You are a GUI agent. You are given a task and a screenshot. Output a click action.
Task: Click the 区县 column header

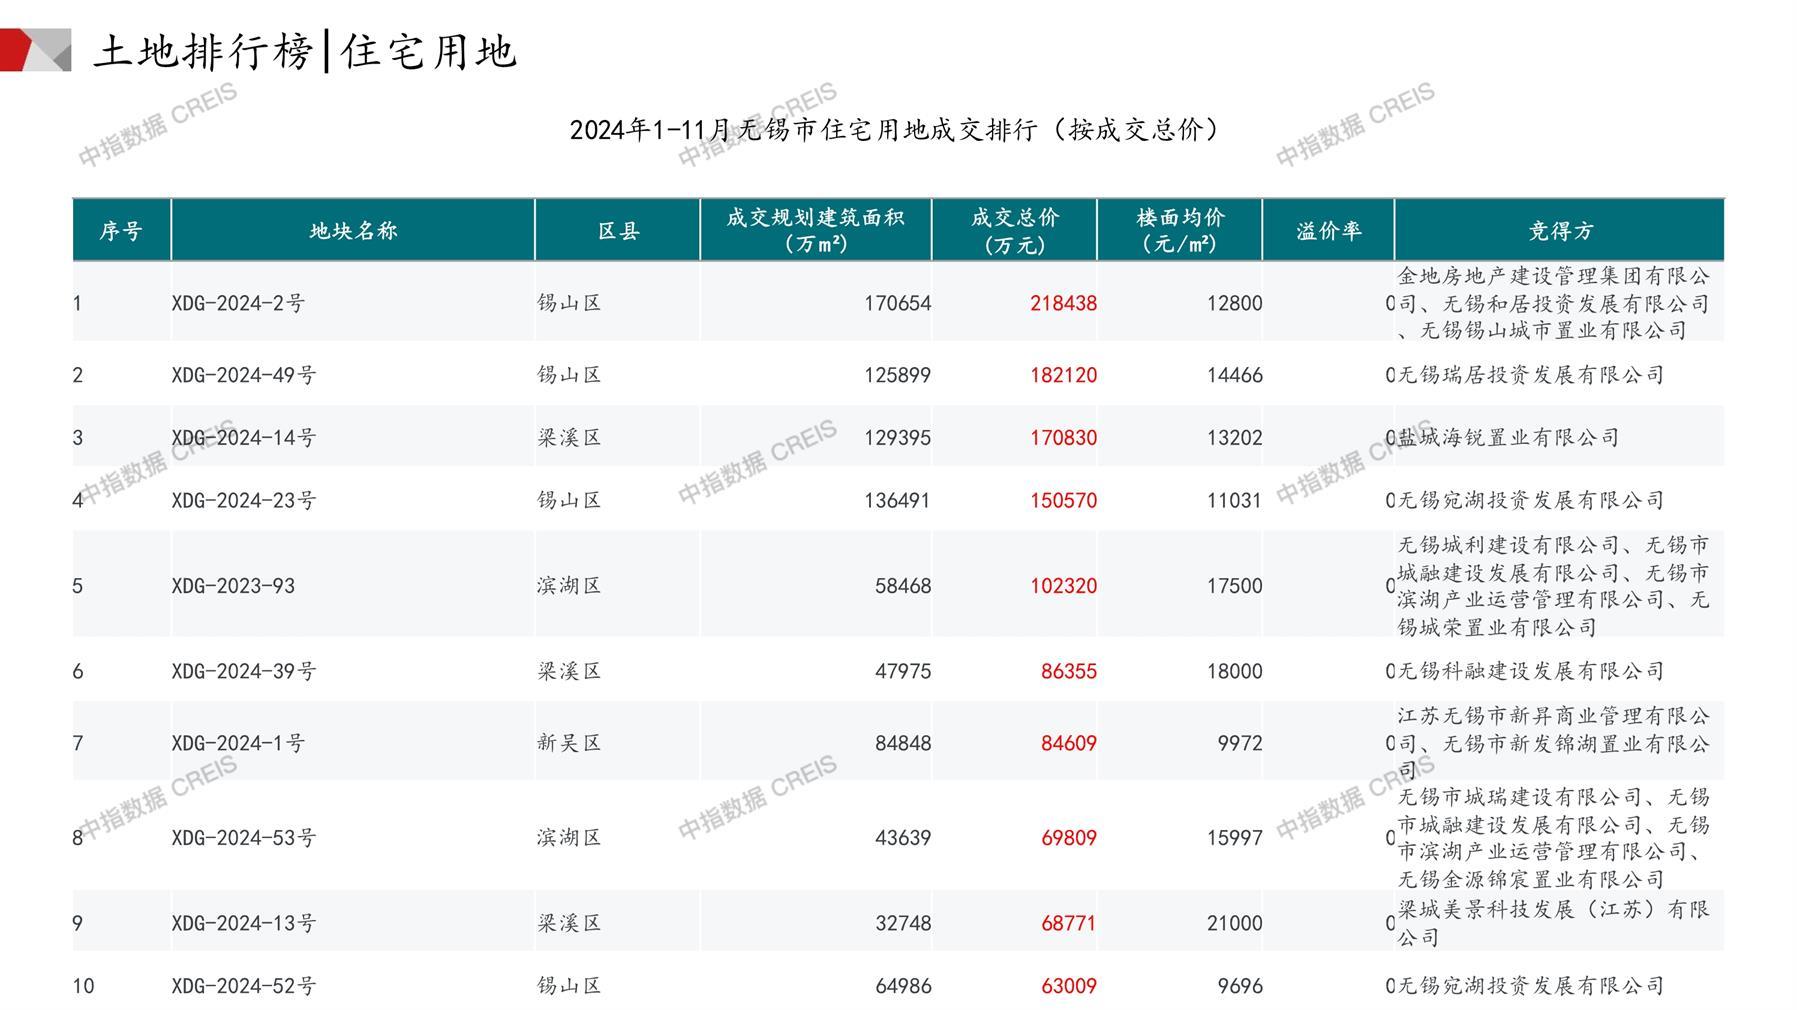point(618,231)
